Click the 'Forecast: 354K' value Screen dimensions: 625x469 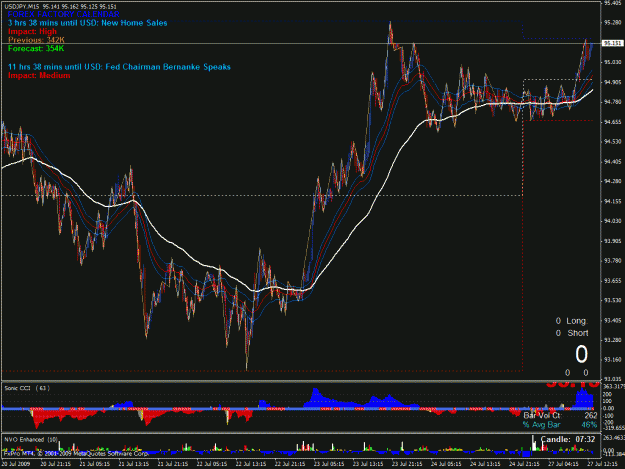[x=36, y=49]
